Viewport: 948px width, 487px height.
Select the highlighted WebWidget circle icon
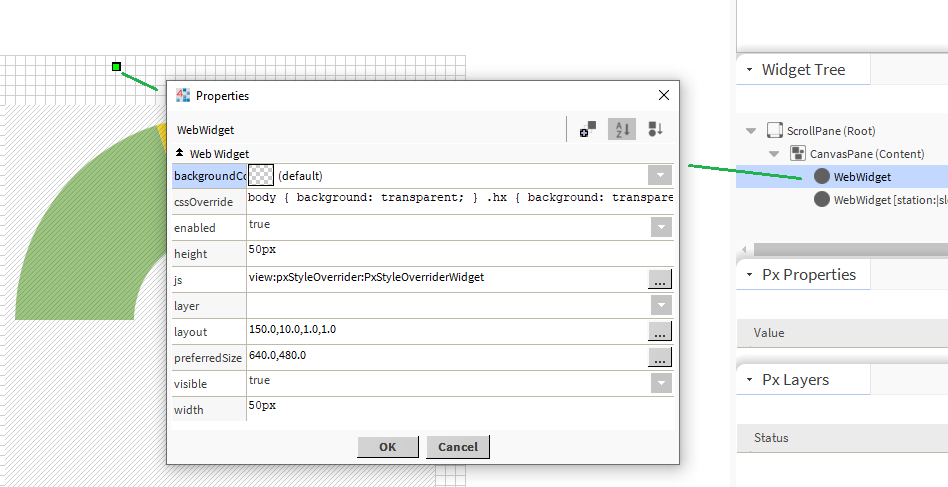822,177
